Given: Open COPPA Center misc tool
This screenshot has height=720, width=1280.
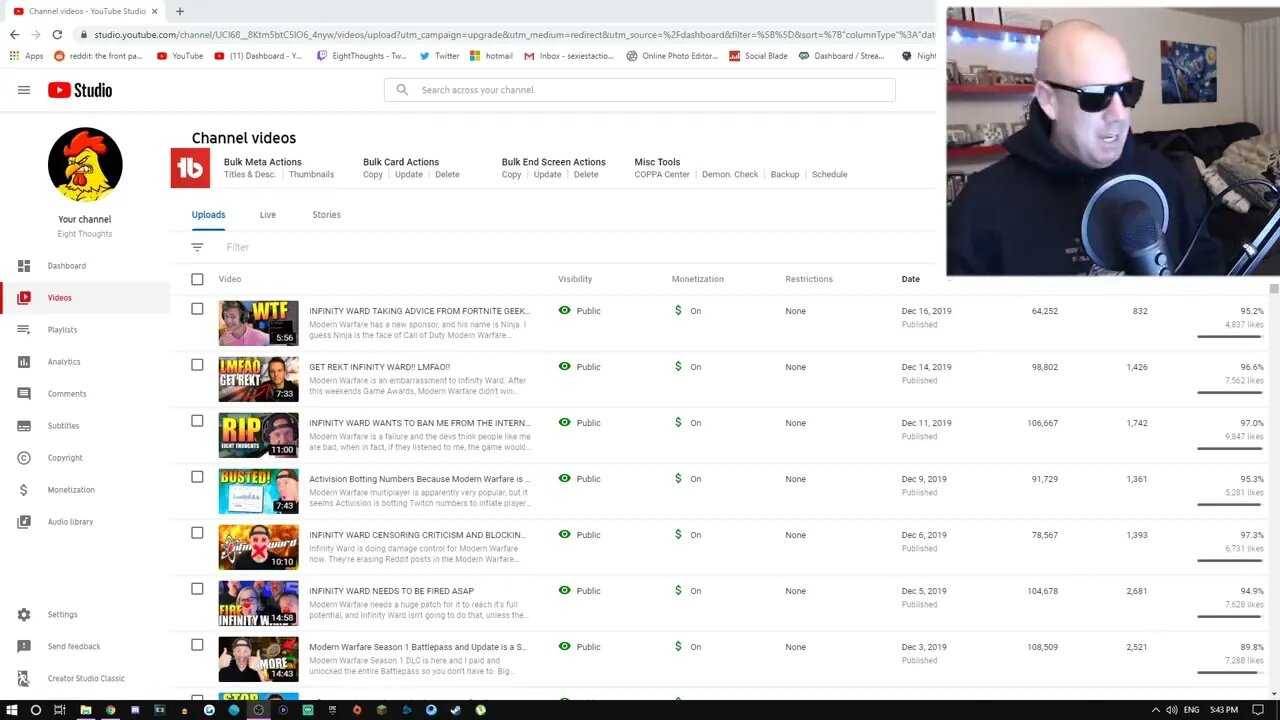Looking at the screenshot, I should (x=662, y=174).
